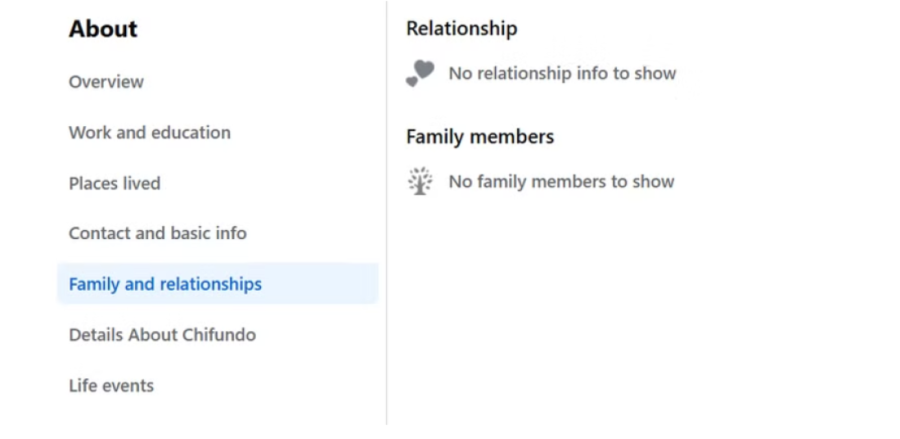The height and width of the screenshot is (439, 900).
Task: Open the Overview section
Action: click(106, 82)
